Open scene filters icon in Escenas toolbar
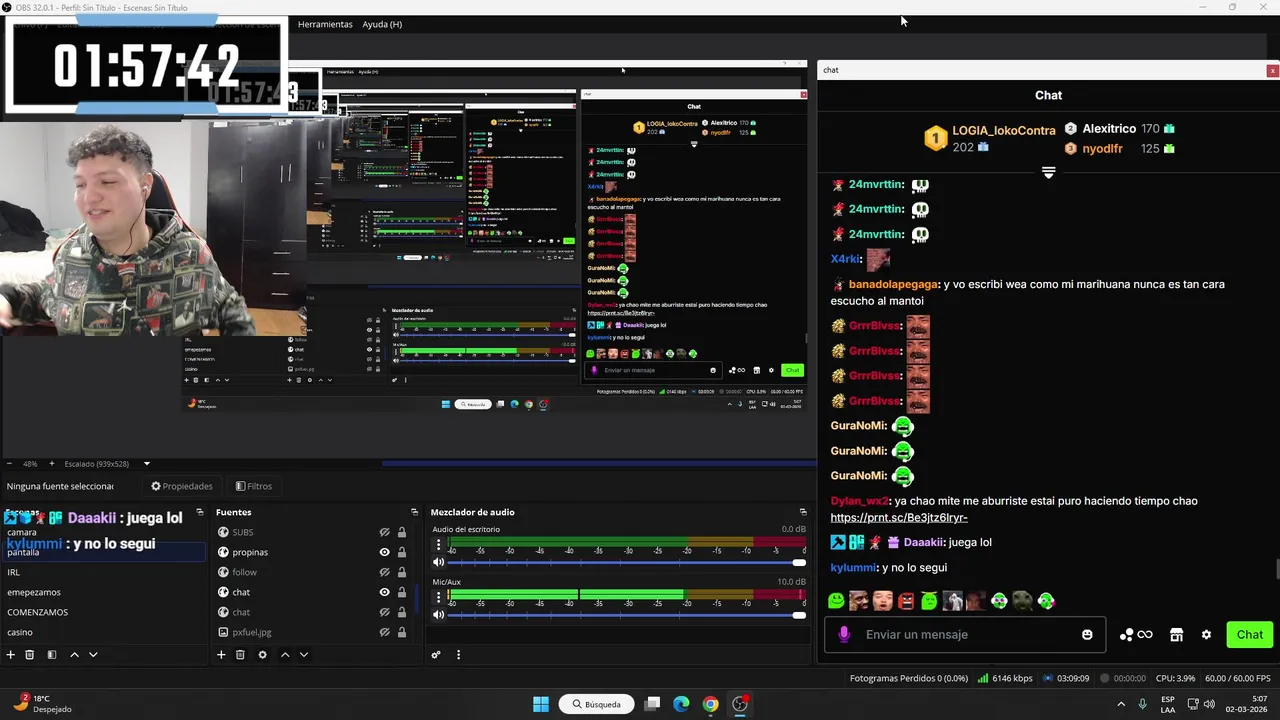The height and width of the screenshot is (720, 1280). coord(52,655)
